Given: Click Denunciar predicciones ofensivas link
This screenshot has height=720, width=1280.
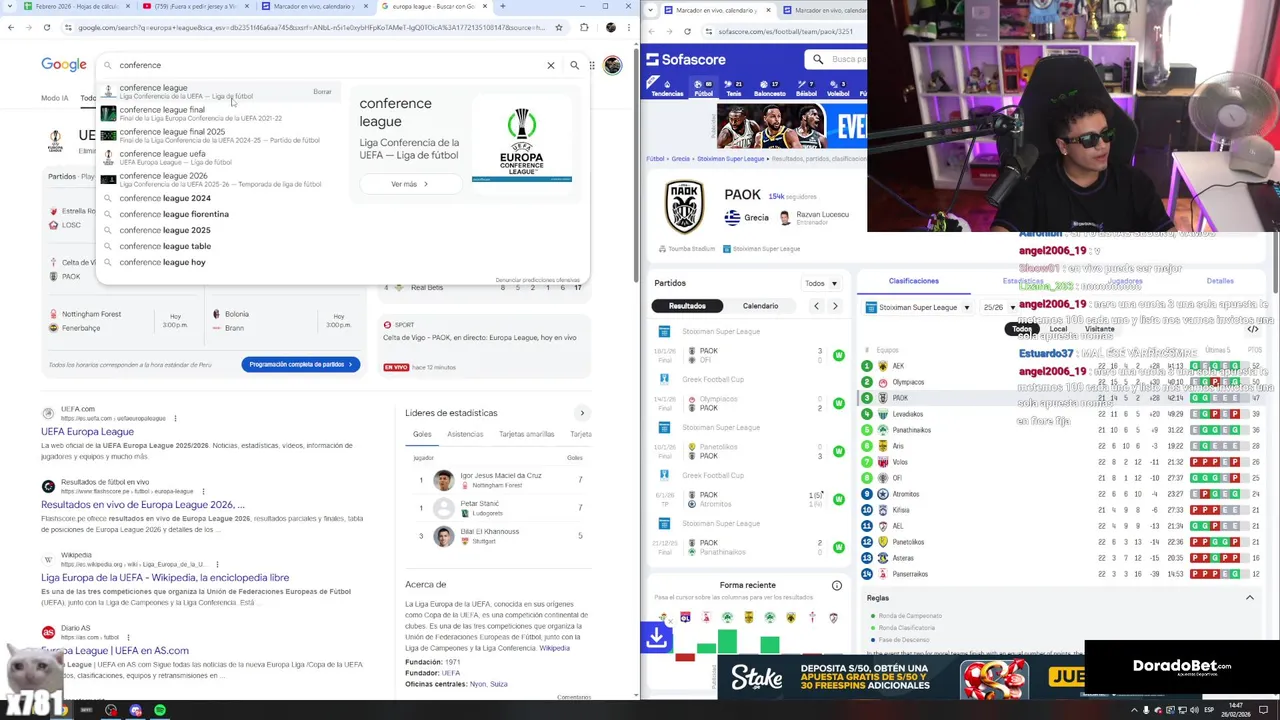Looking at the screenshot, I should (x=537, y=280).
